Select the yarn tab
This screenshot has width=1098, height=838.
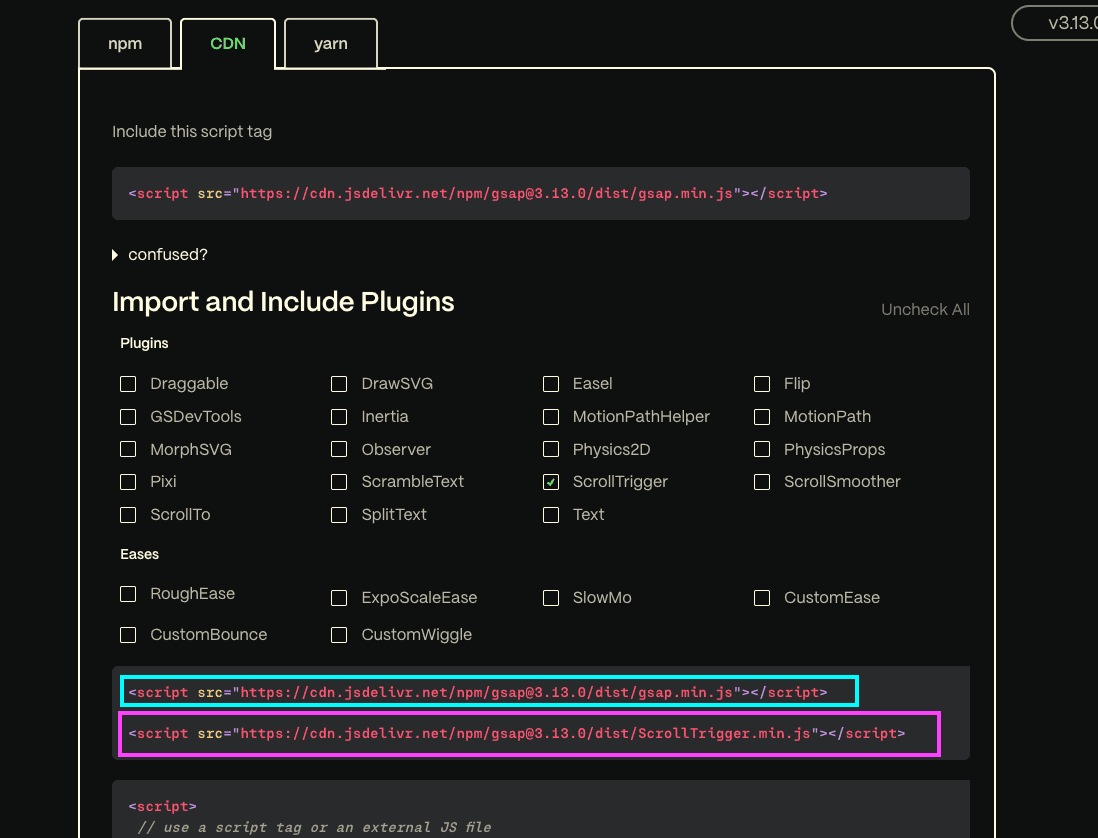[330, 44]
